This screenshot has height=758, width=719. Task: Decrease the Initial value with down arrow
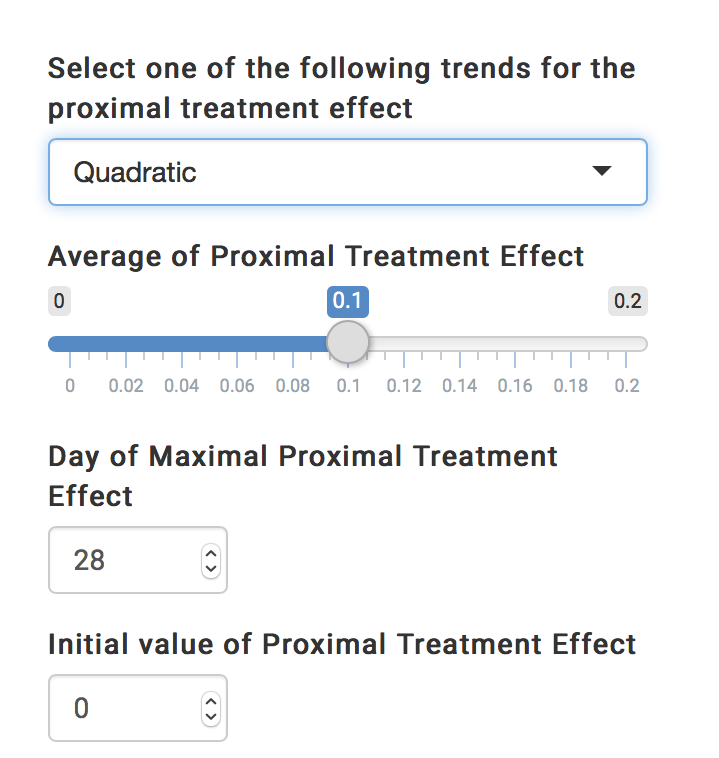click(x=210, y=716)
